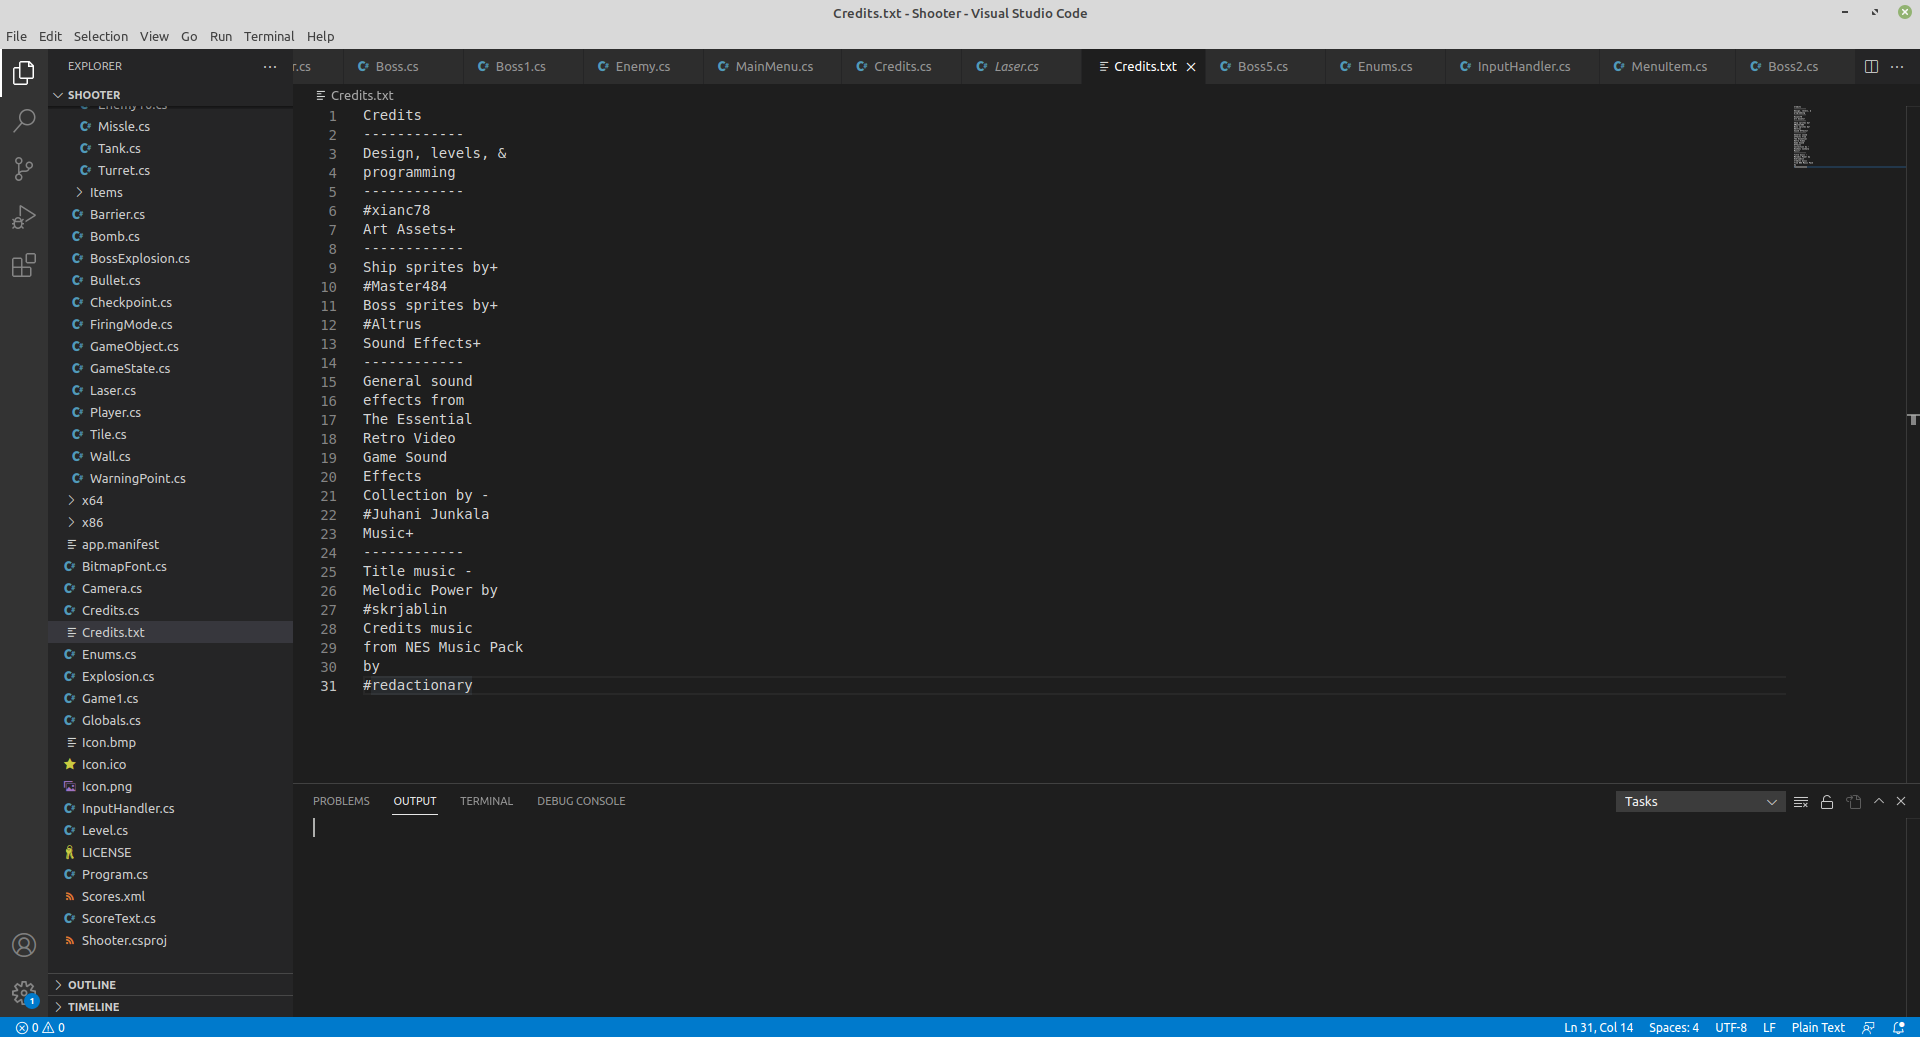
Task: Toggle the output scroll lock
Action: click(1827, 802)
